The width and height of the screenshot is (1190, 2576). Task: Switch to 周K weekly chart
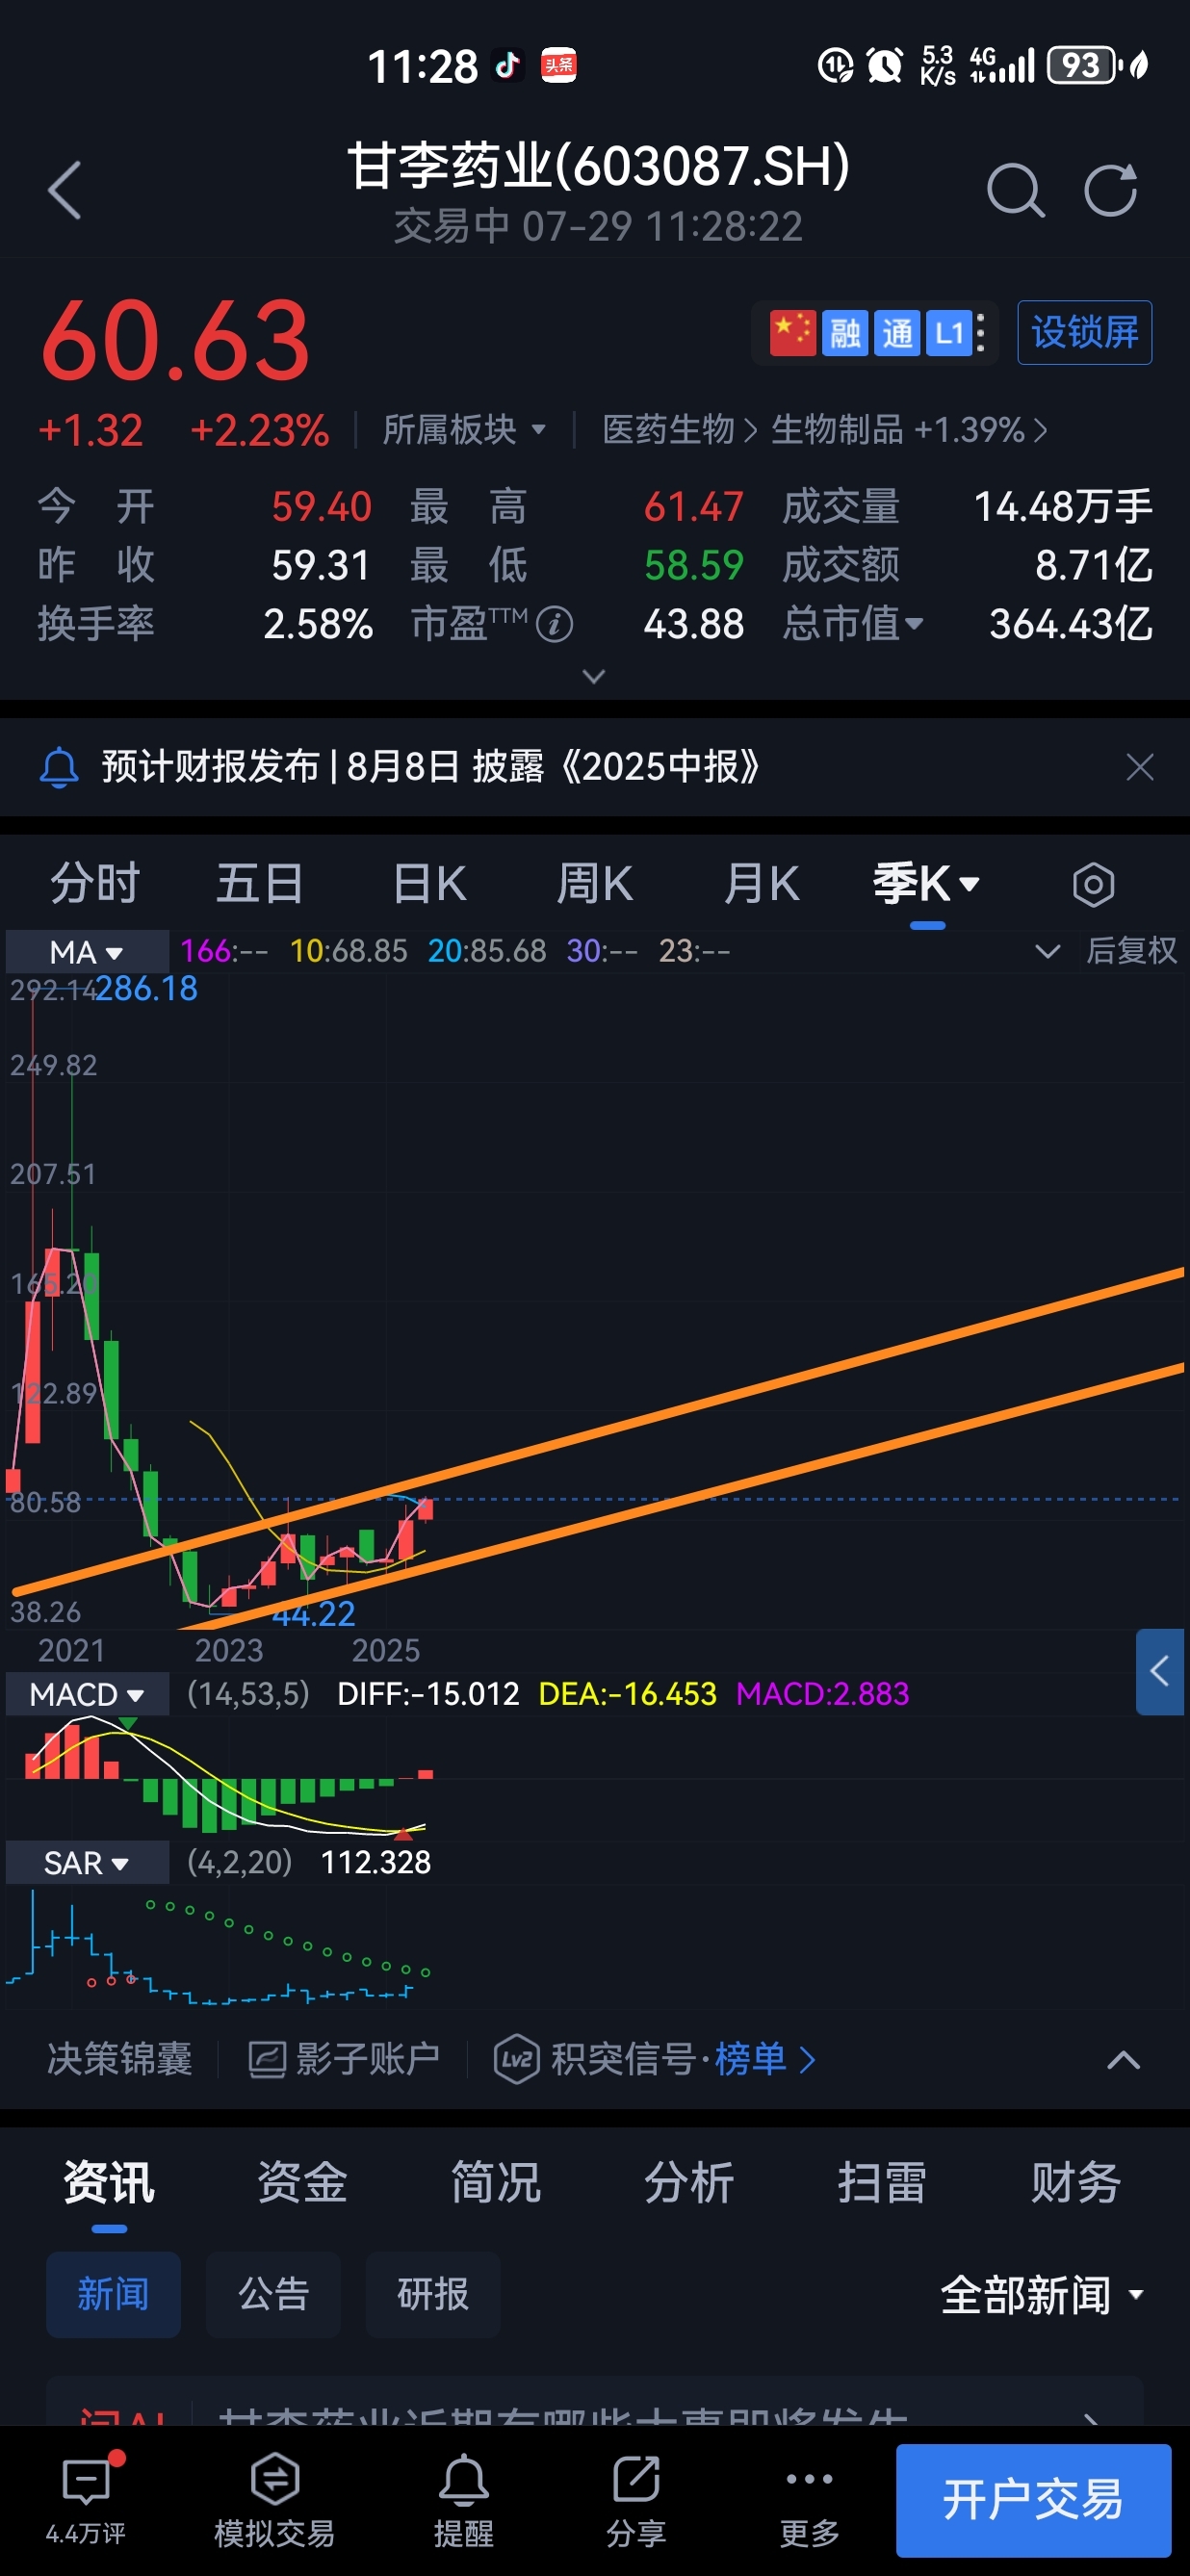point(594,884)
